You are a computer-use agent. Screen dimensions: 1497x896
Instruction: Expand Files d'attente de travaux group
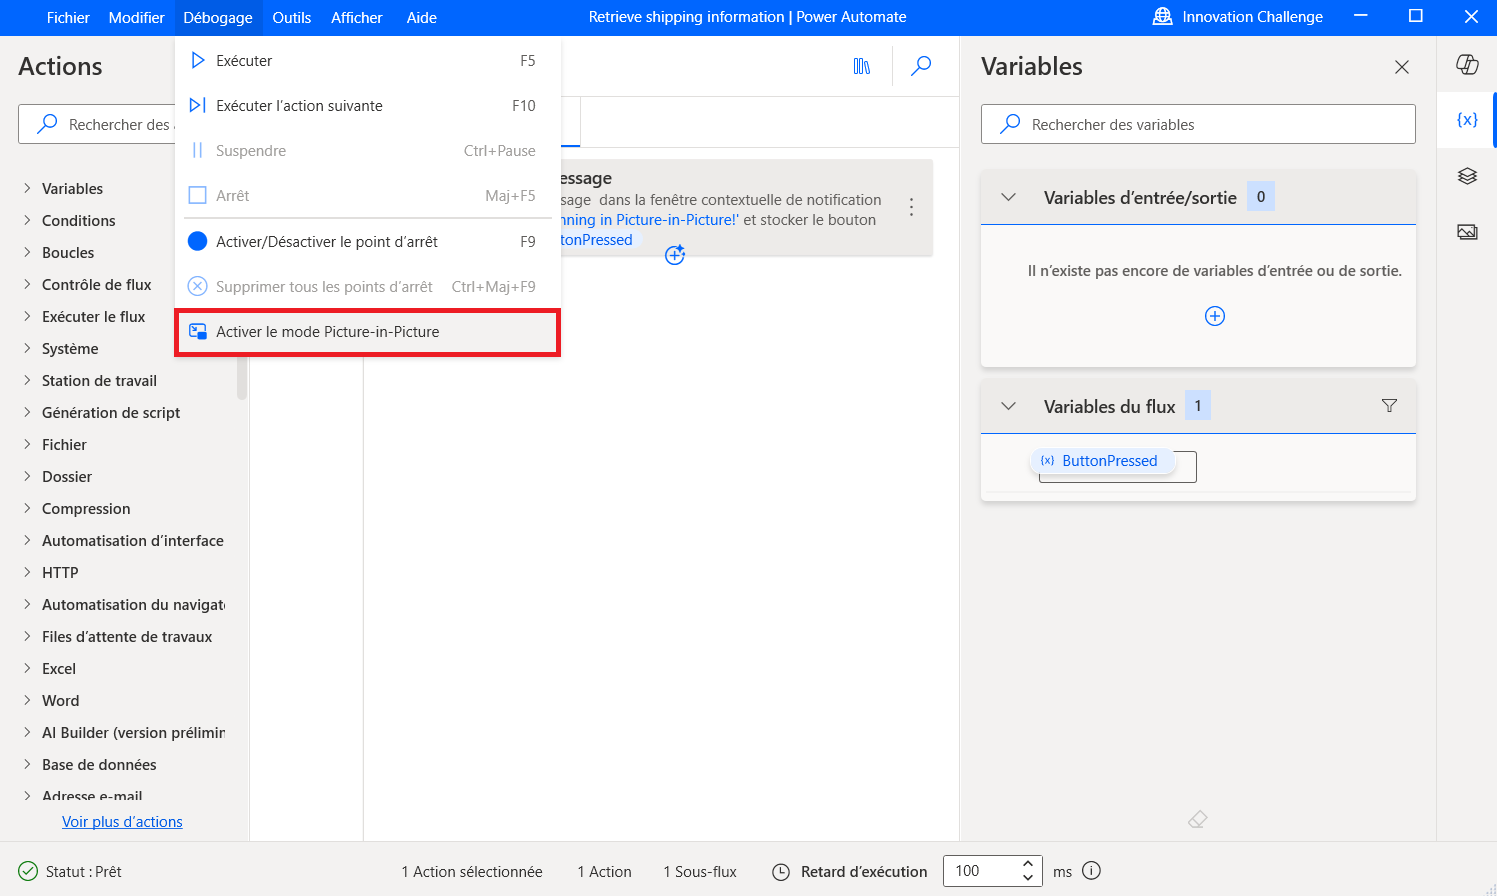coord(28,636)
